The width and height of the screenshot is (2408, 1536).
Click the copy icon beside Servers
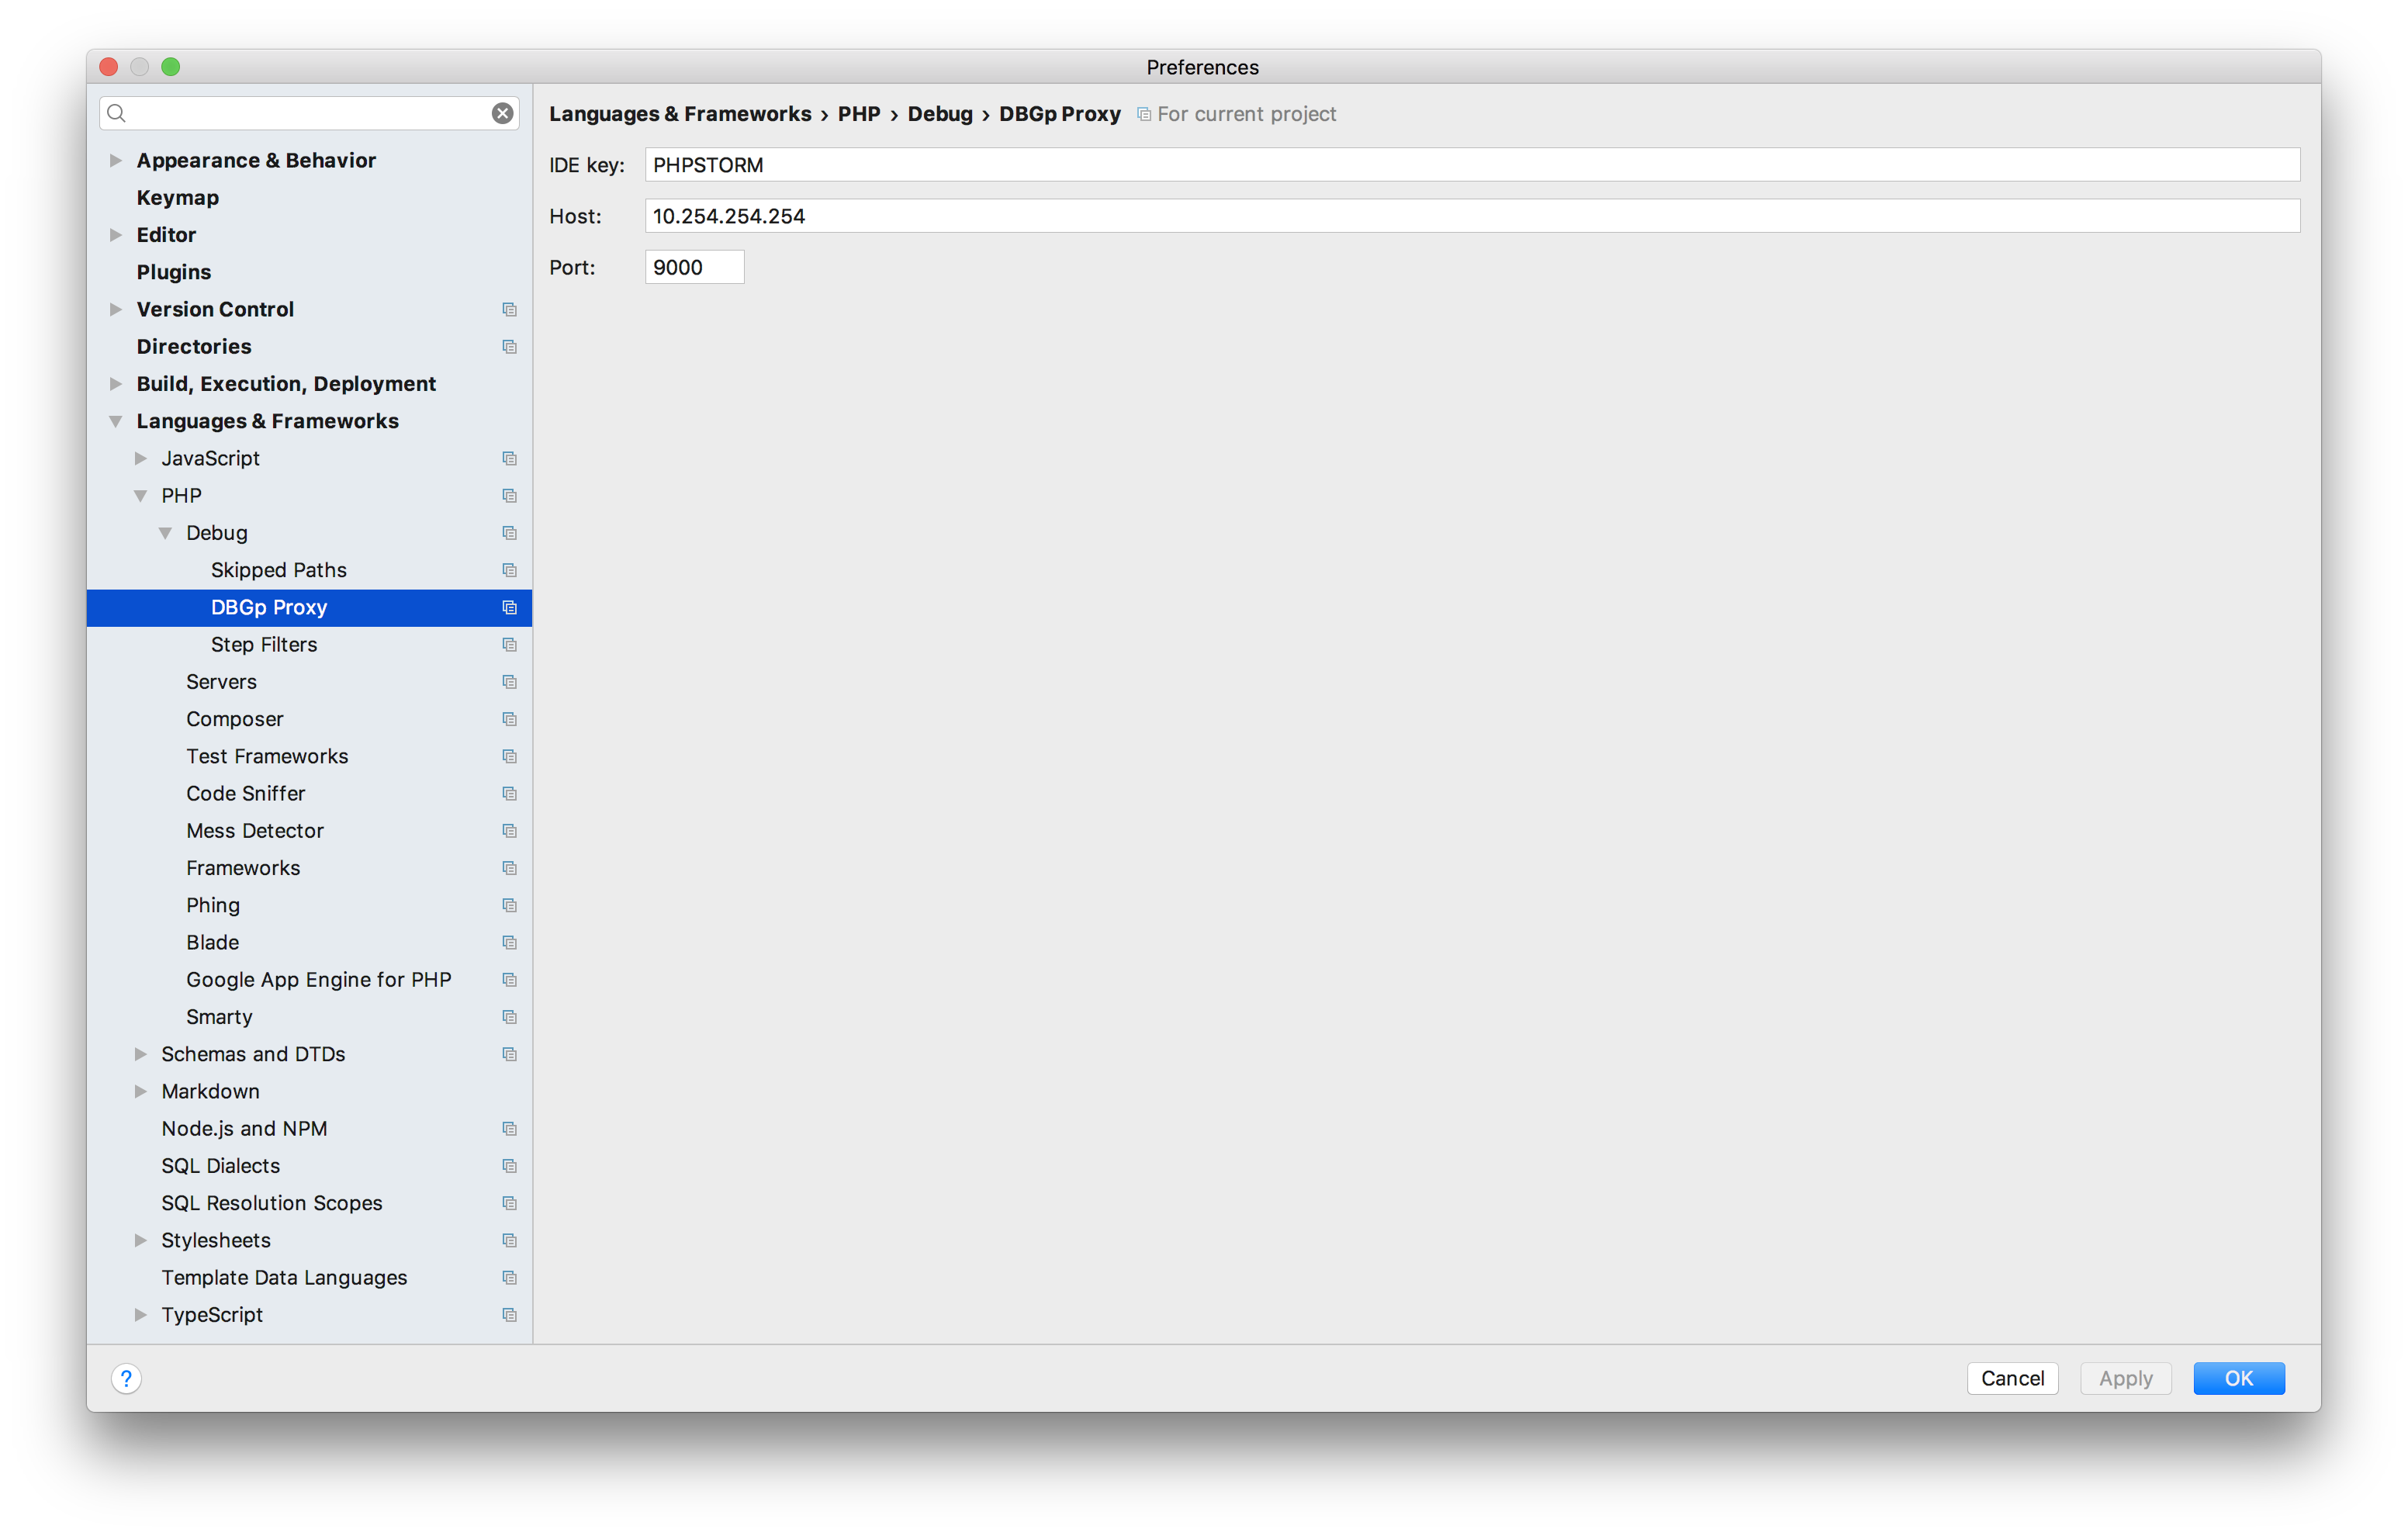pos(510,681)
